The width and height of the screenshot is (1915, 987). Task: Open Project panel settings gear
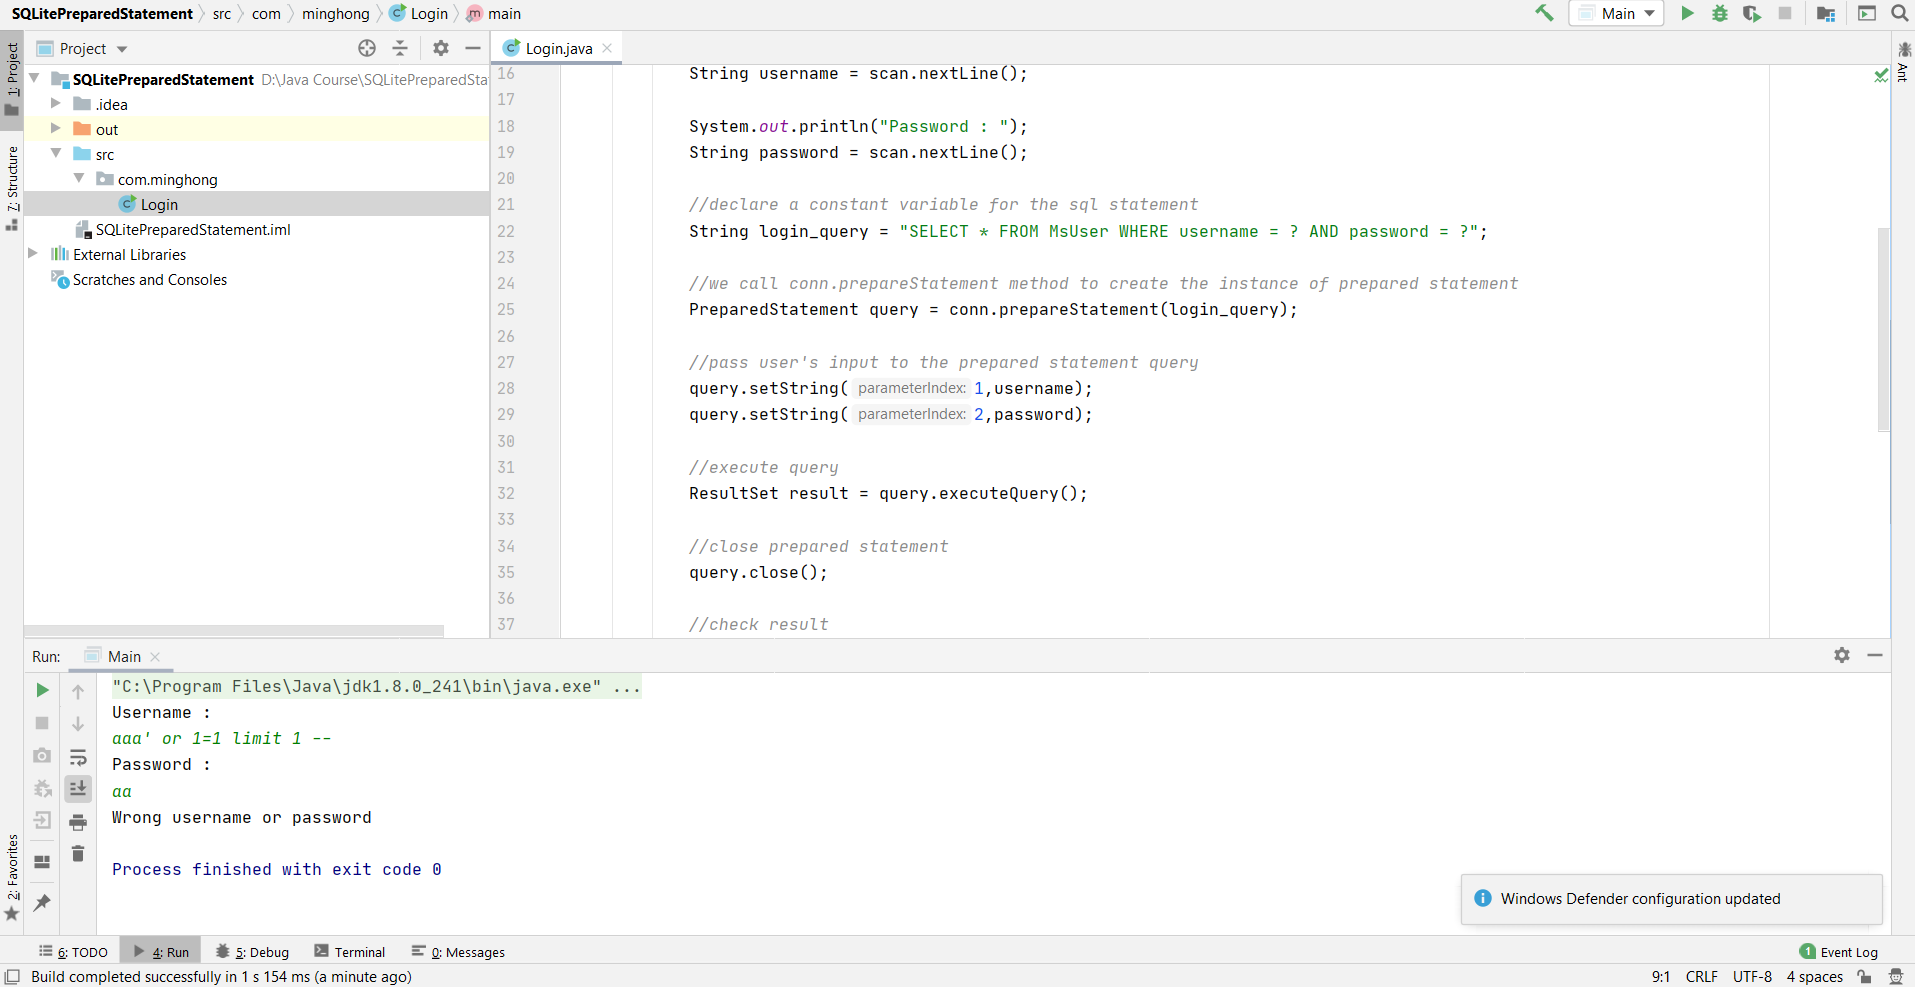tap(441, 48)
